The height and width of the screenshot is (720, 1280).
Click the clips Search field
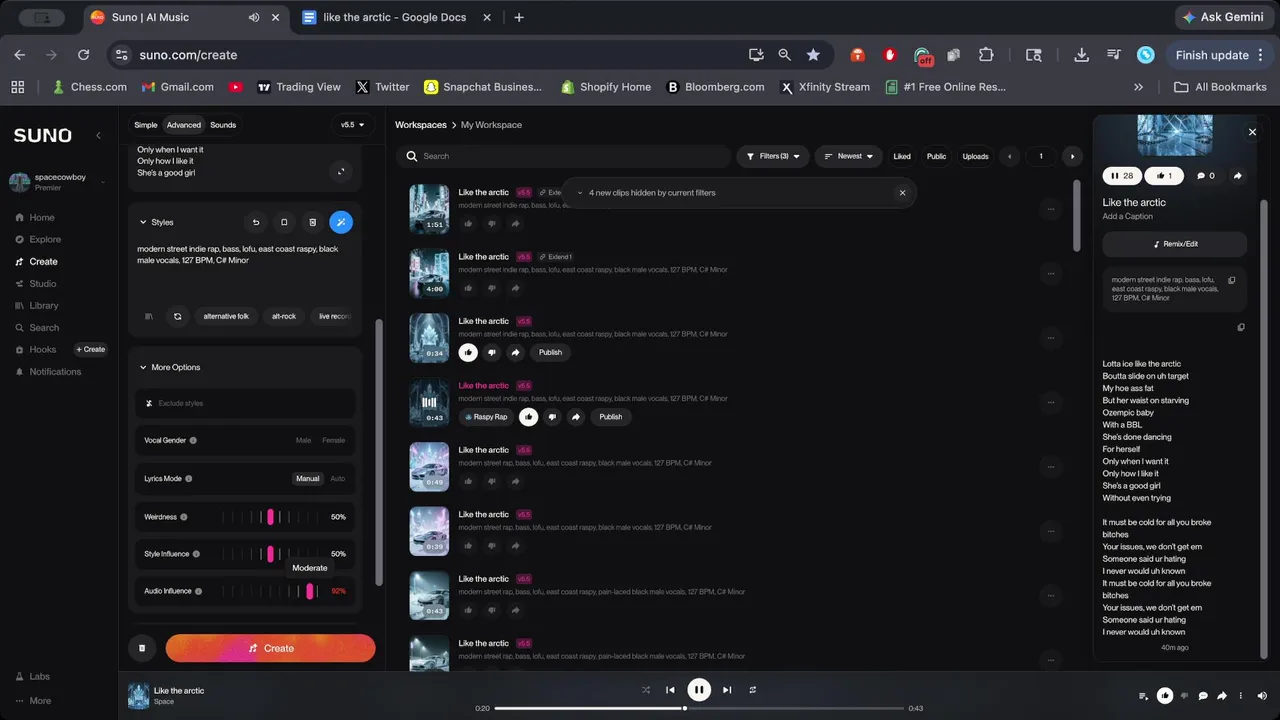564,156
